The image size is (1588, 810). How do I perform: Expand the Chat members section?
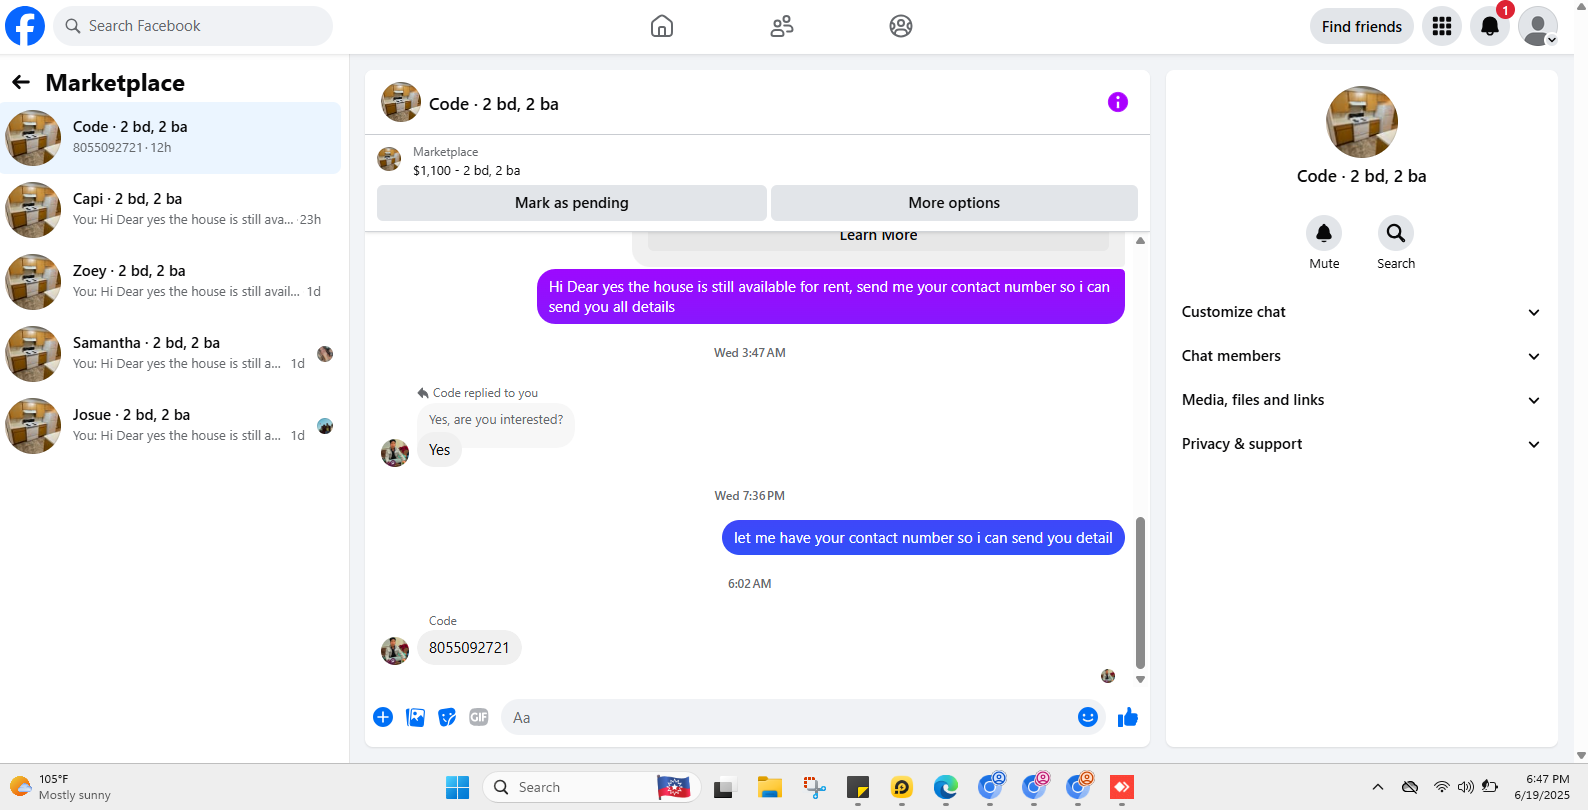coord(1361,356)
